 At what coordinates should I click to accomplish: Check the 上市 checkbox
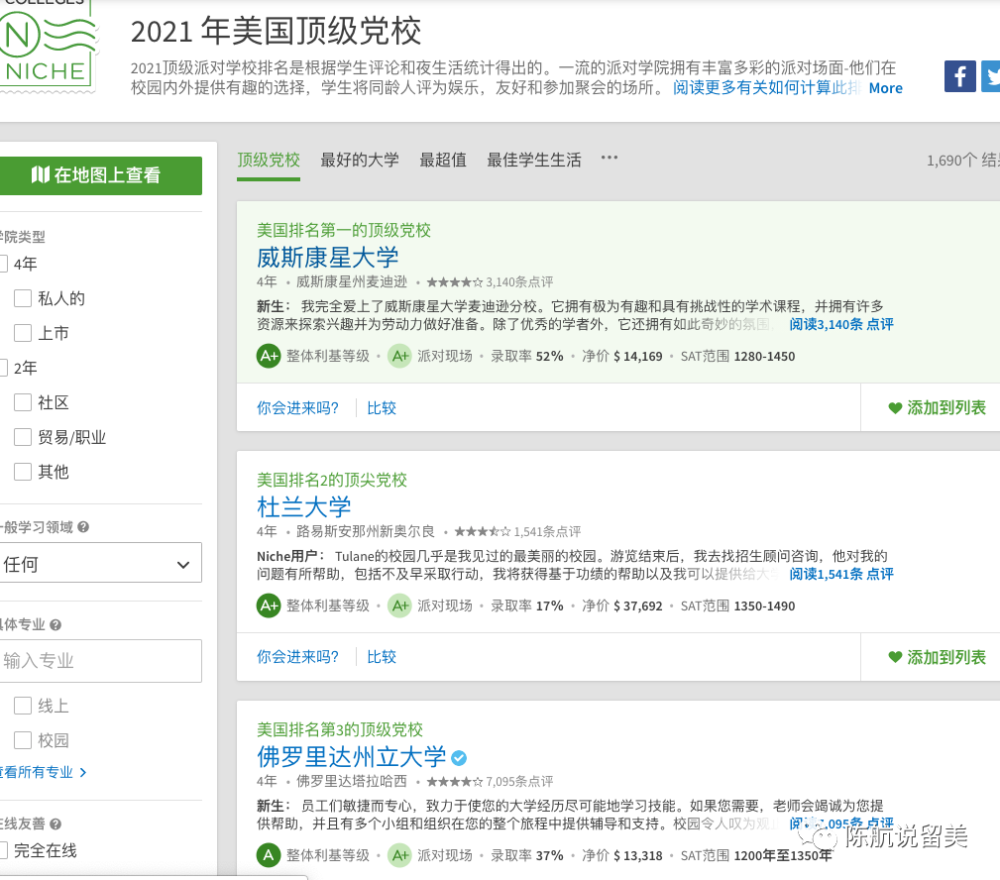(23, 333)
